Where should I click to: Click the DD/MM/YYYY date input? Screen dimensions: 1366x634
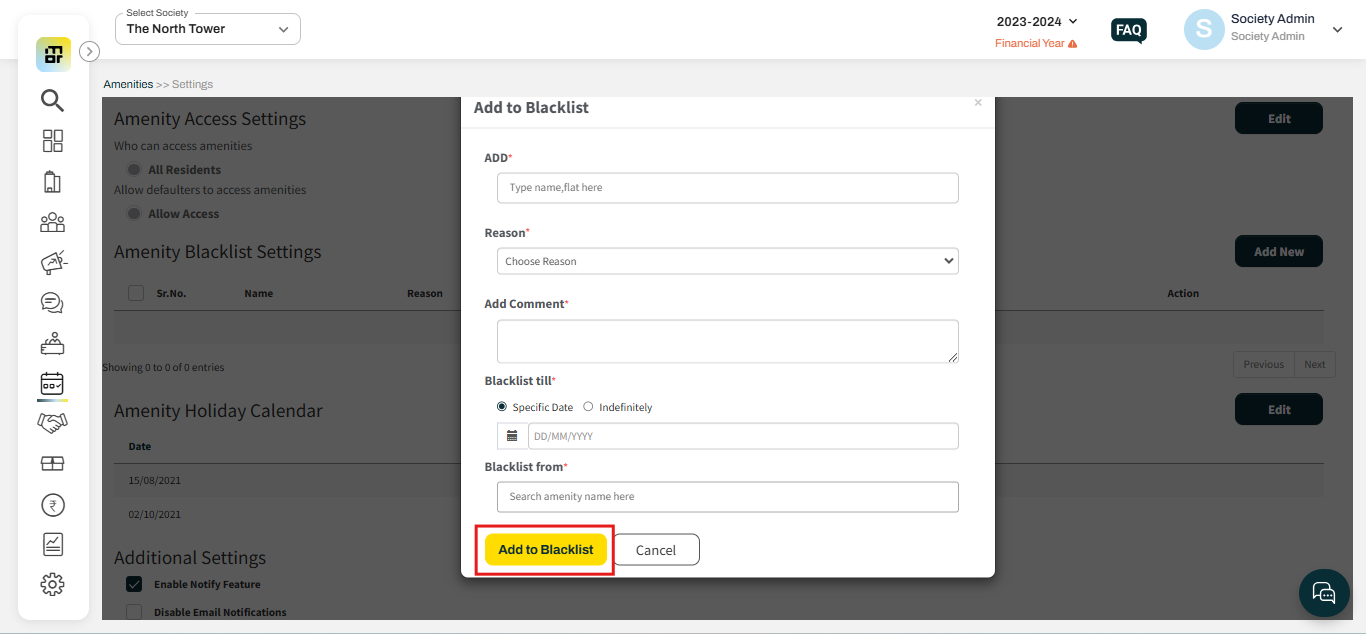743,436
